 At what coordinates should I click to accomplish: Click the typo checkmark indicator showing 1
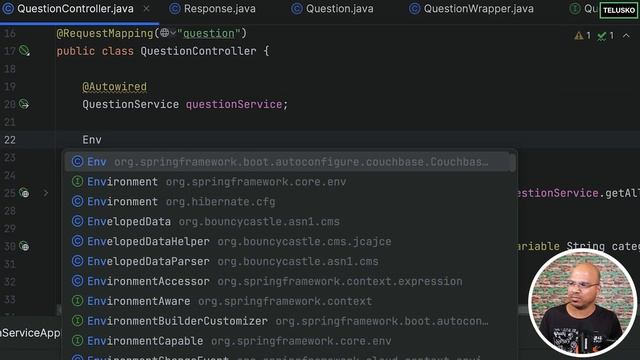(x=606, y=36)
